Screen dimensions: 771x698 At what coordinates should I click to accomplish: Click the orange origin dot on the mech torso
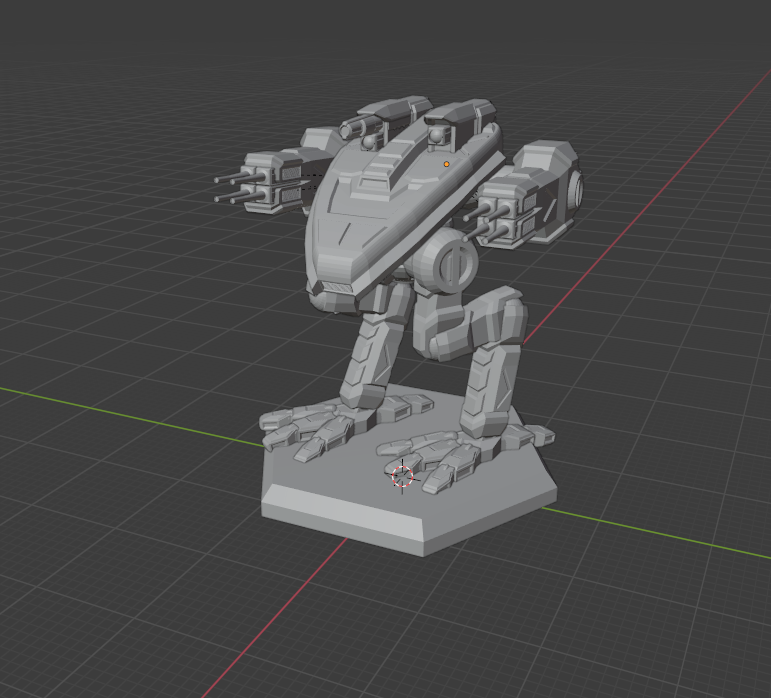coord(446,164)
